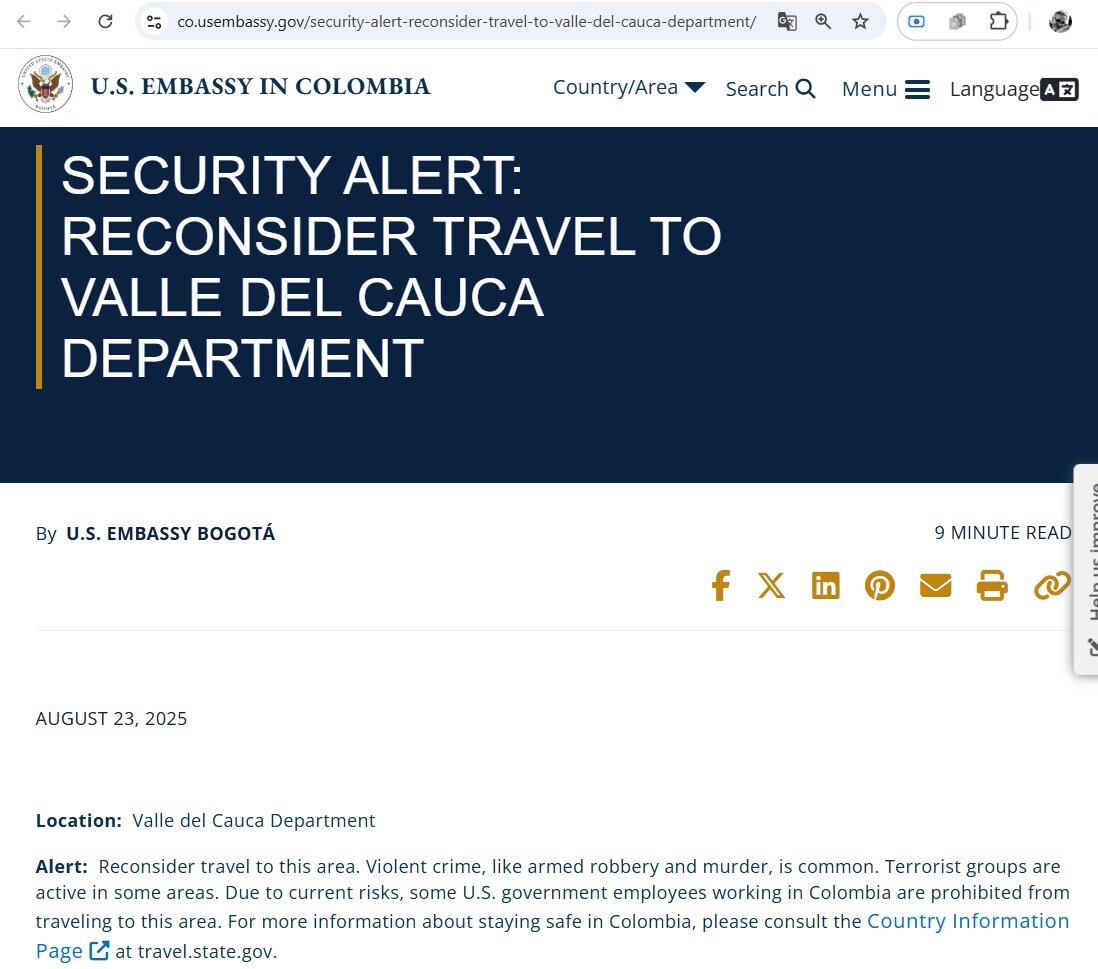Toggle the Google Translate page option

[787, 20]
